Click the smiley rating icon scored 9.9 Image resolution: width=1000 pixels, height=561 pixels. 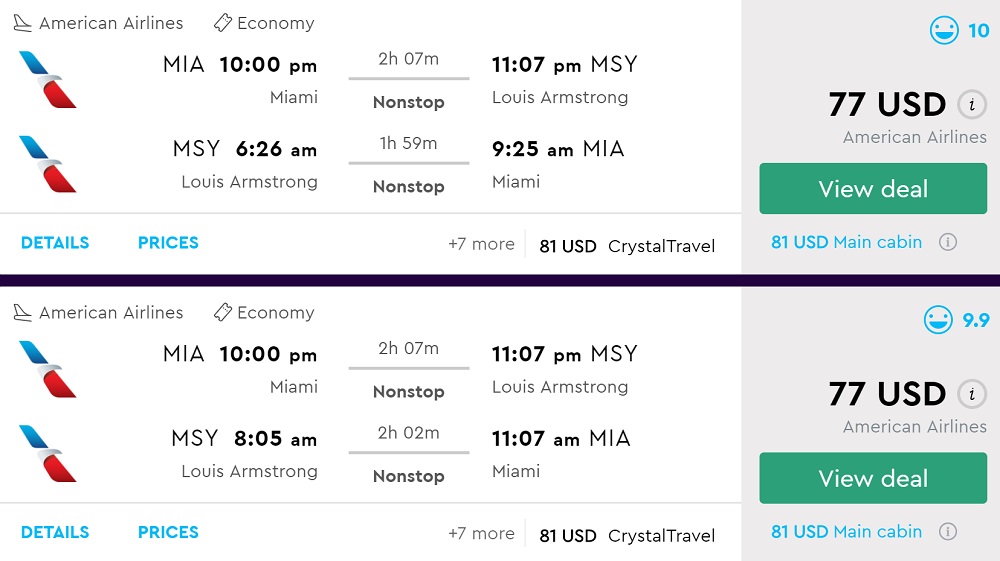pos(938,320)
